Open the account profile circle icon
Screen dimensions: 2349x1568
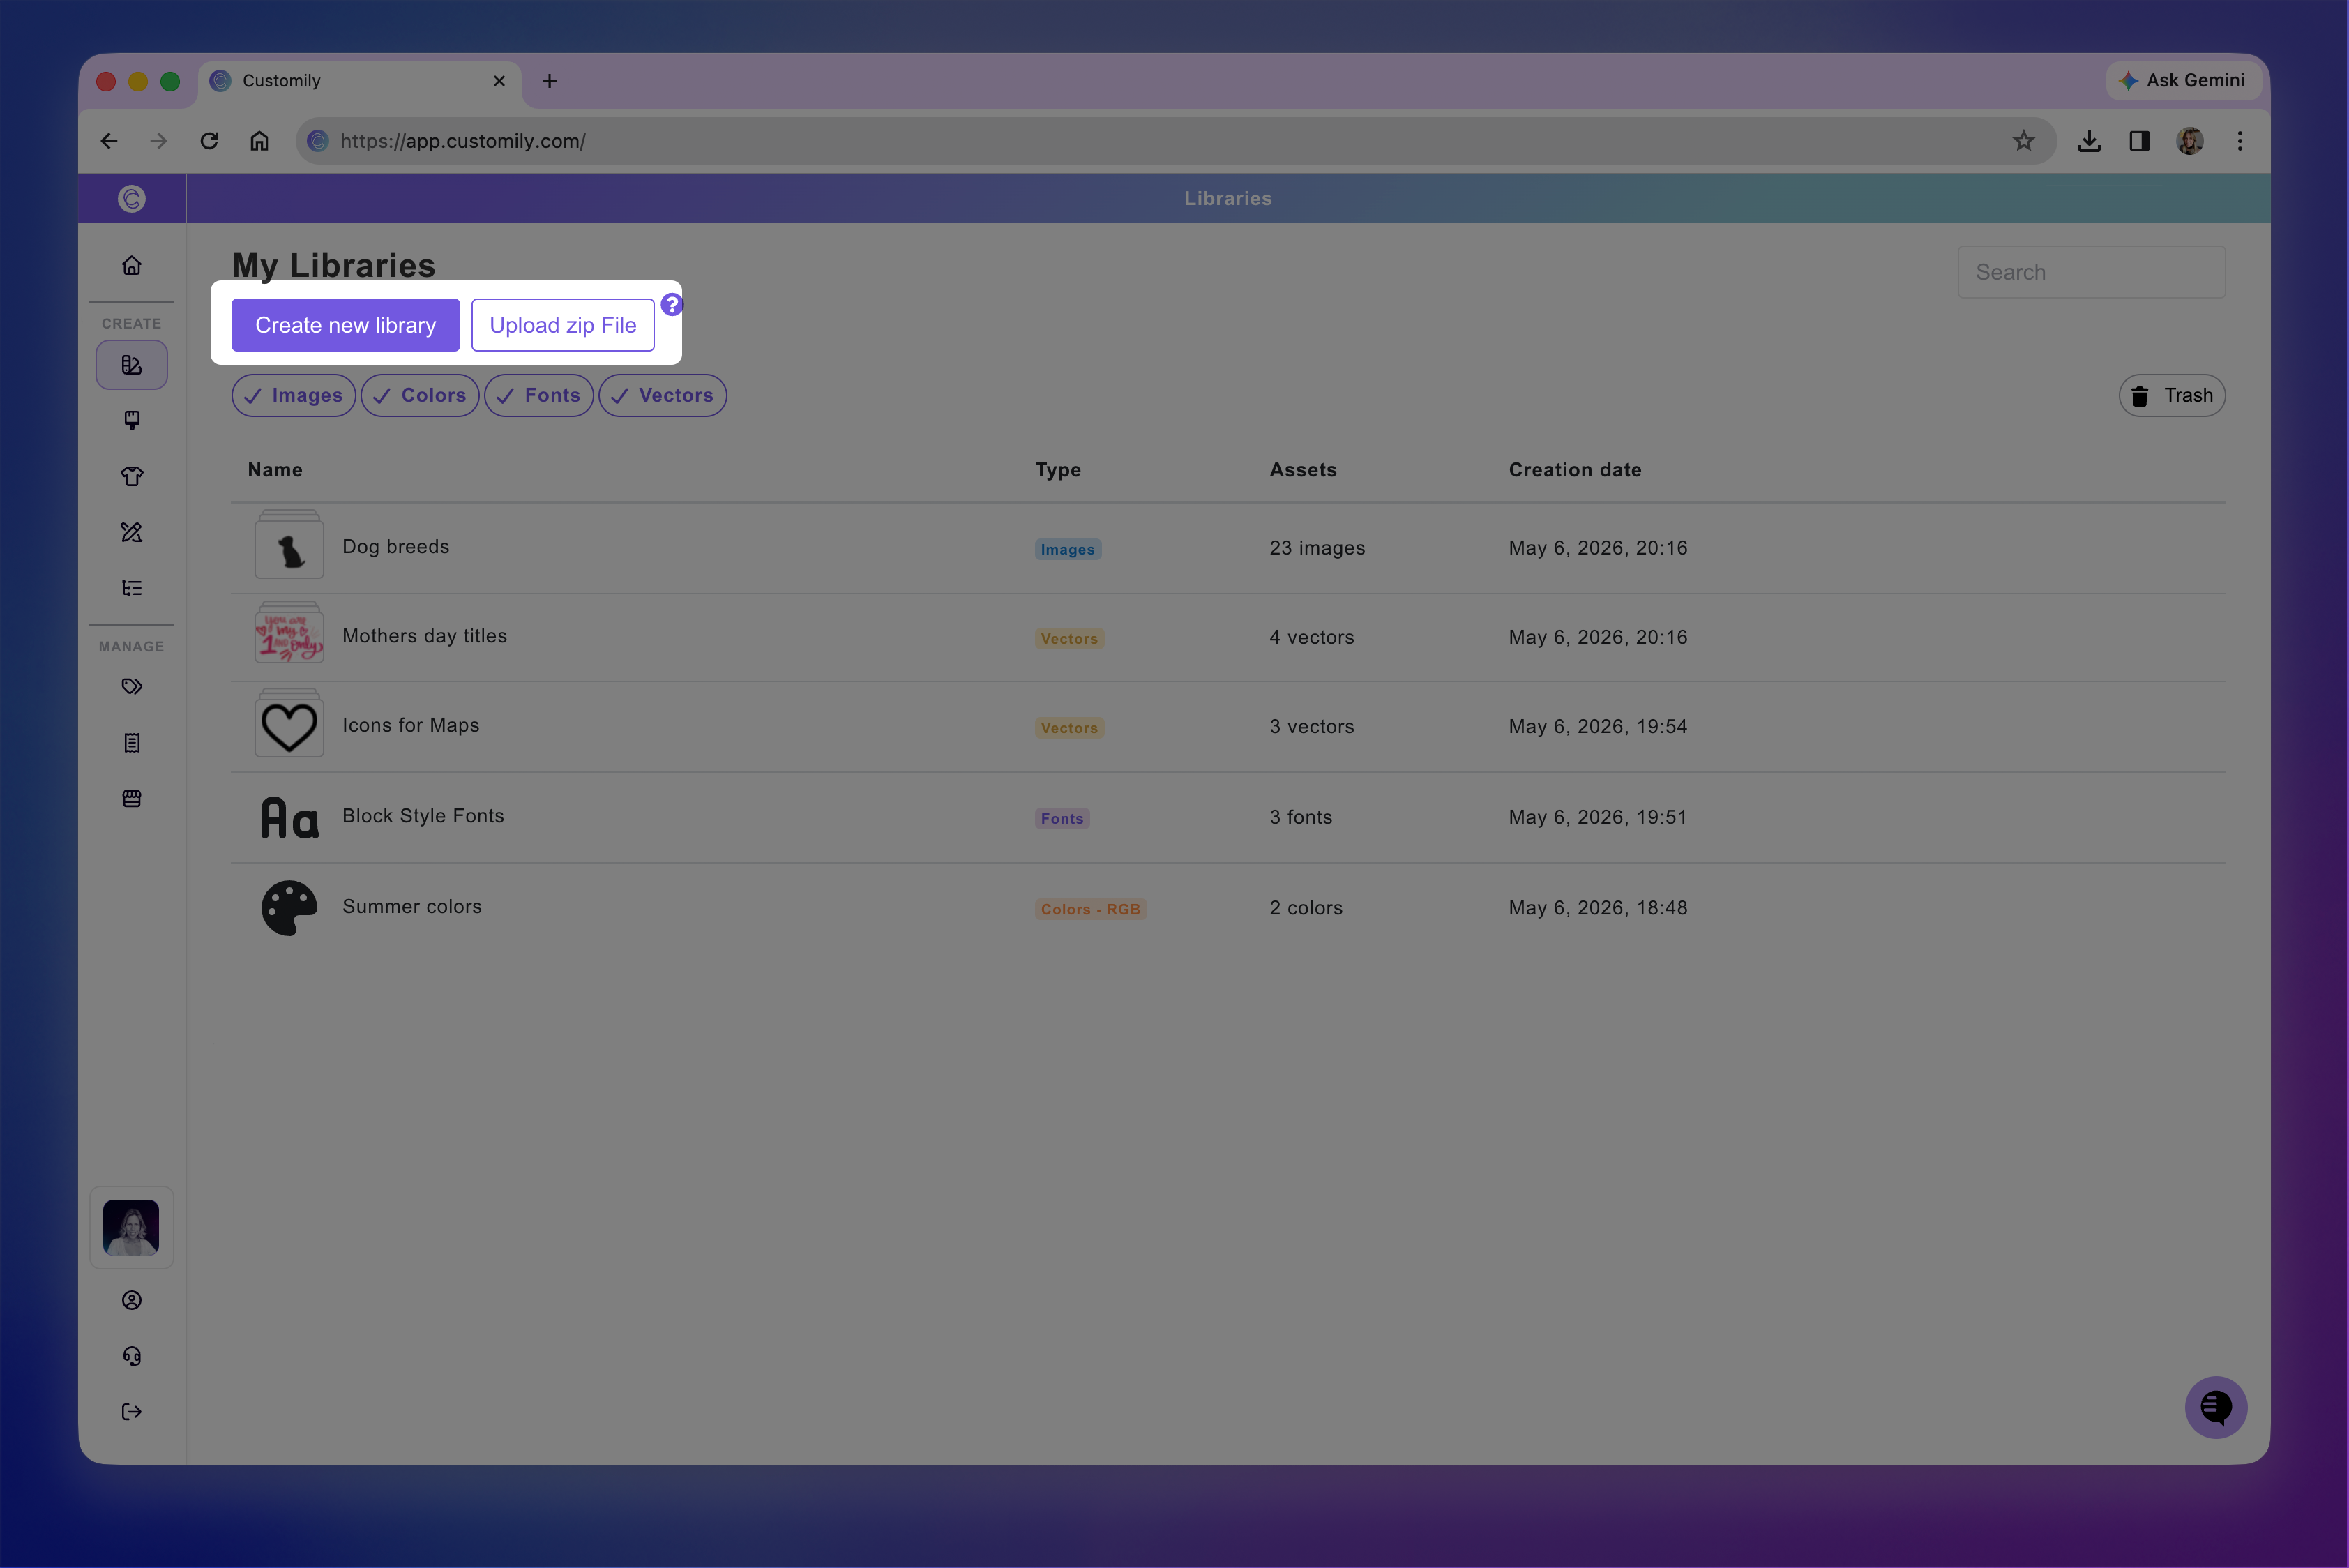click(131, 1300)
